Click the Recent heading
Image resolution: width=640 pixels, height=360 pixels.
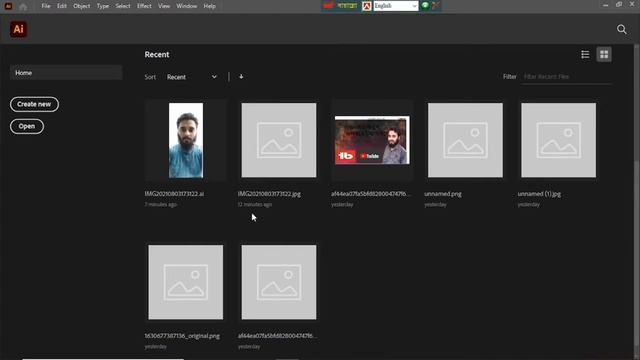pos(157,55)
